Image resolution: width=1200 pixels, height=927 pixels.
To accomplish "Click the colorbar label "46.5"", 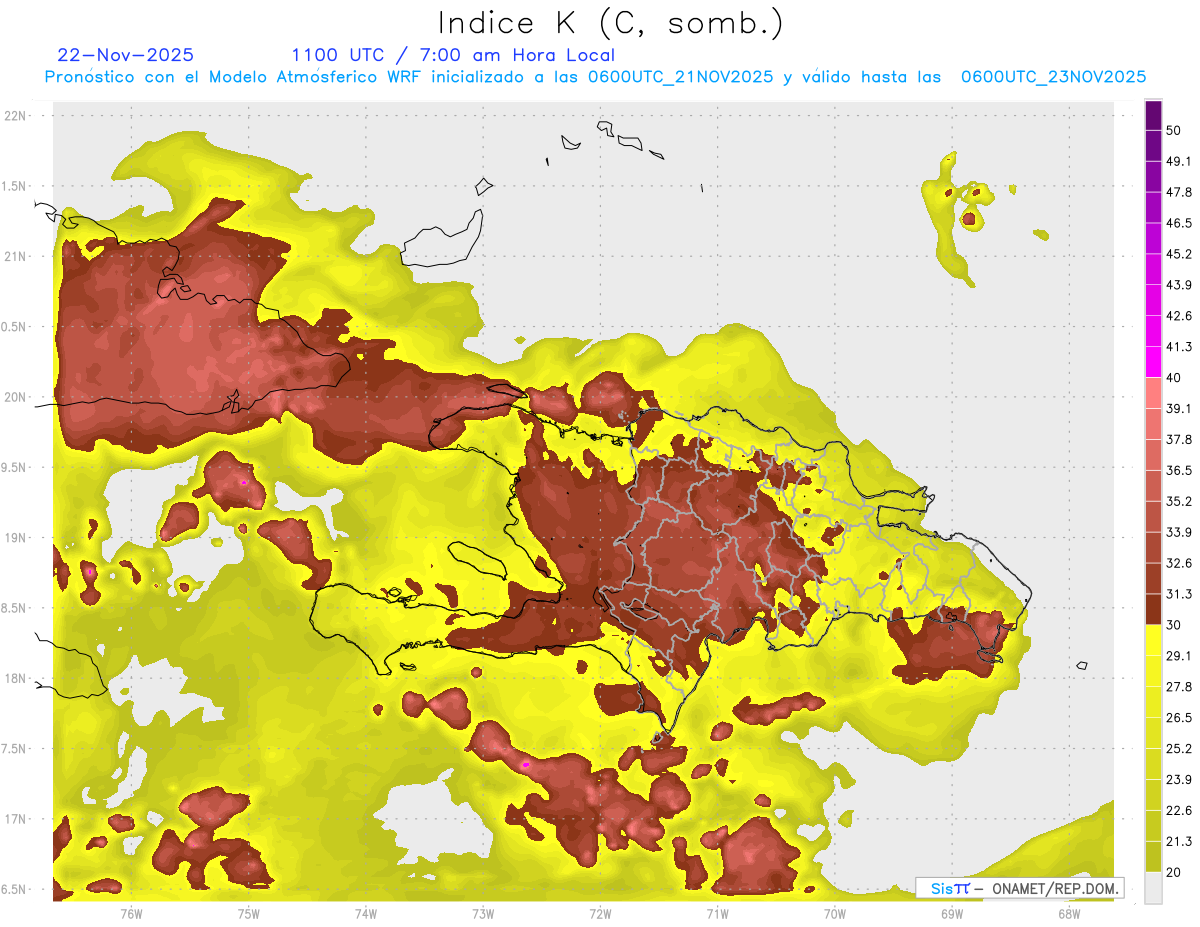I will tap(1179, 223).
